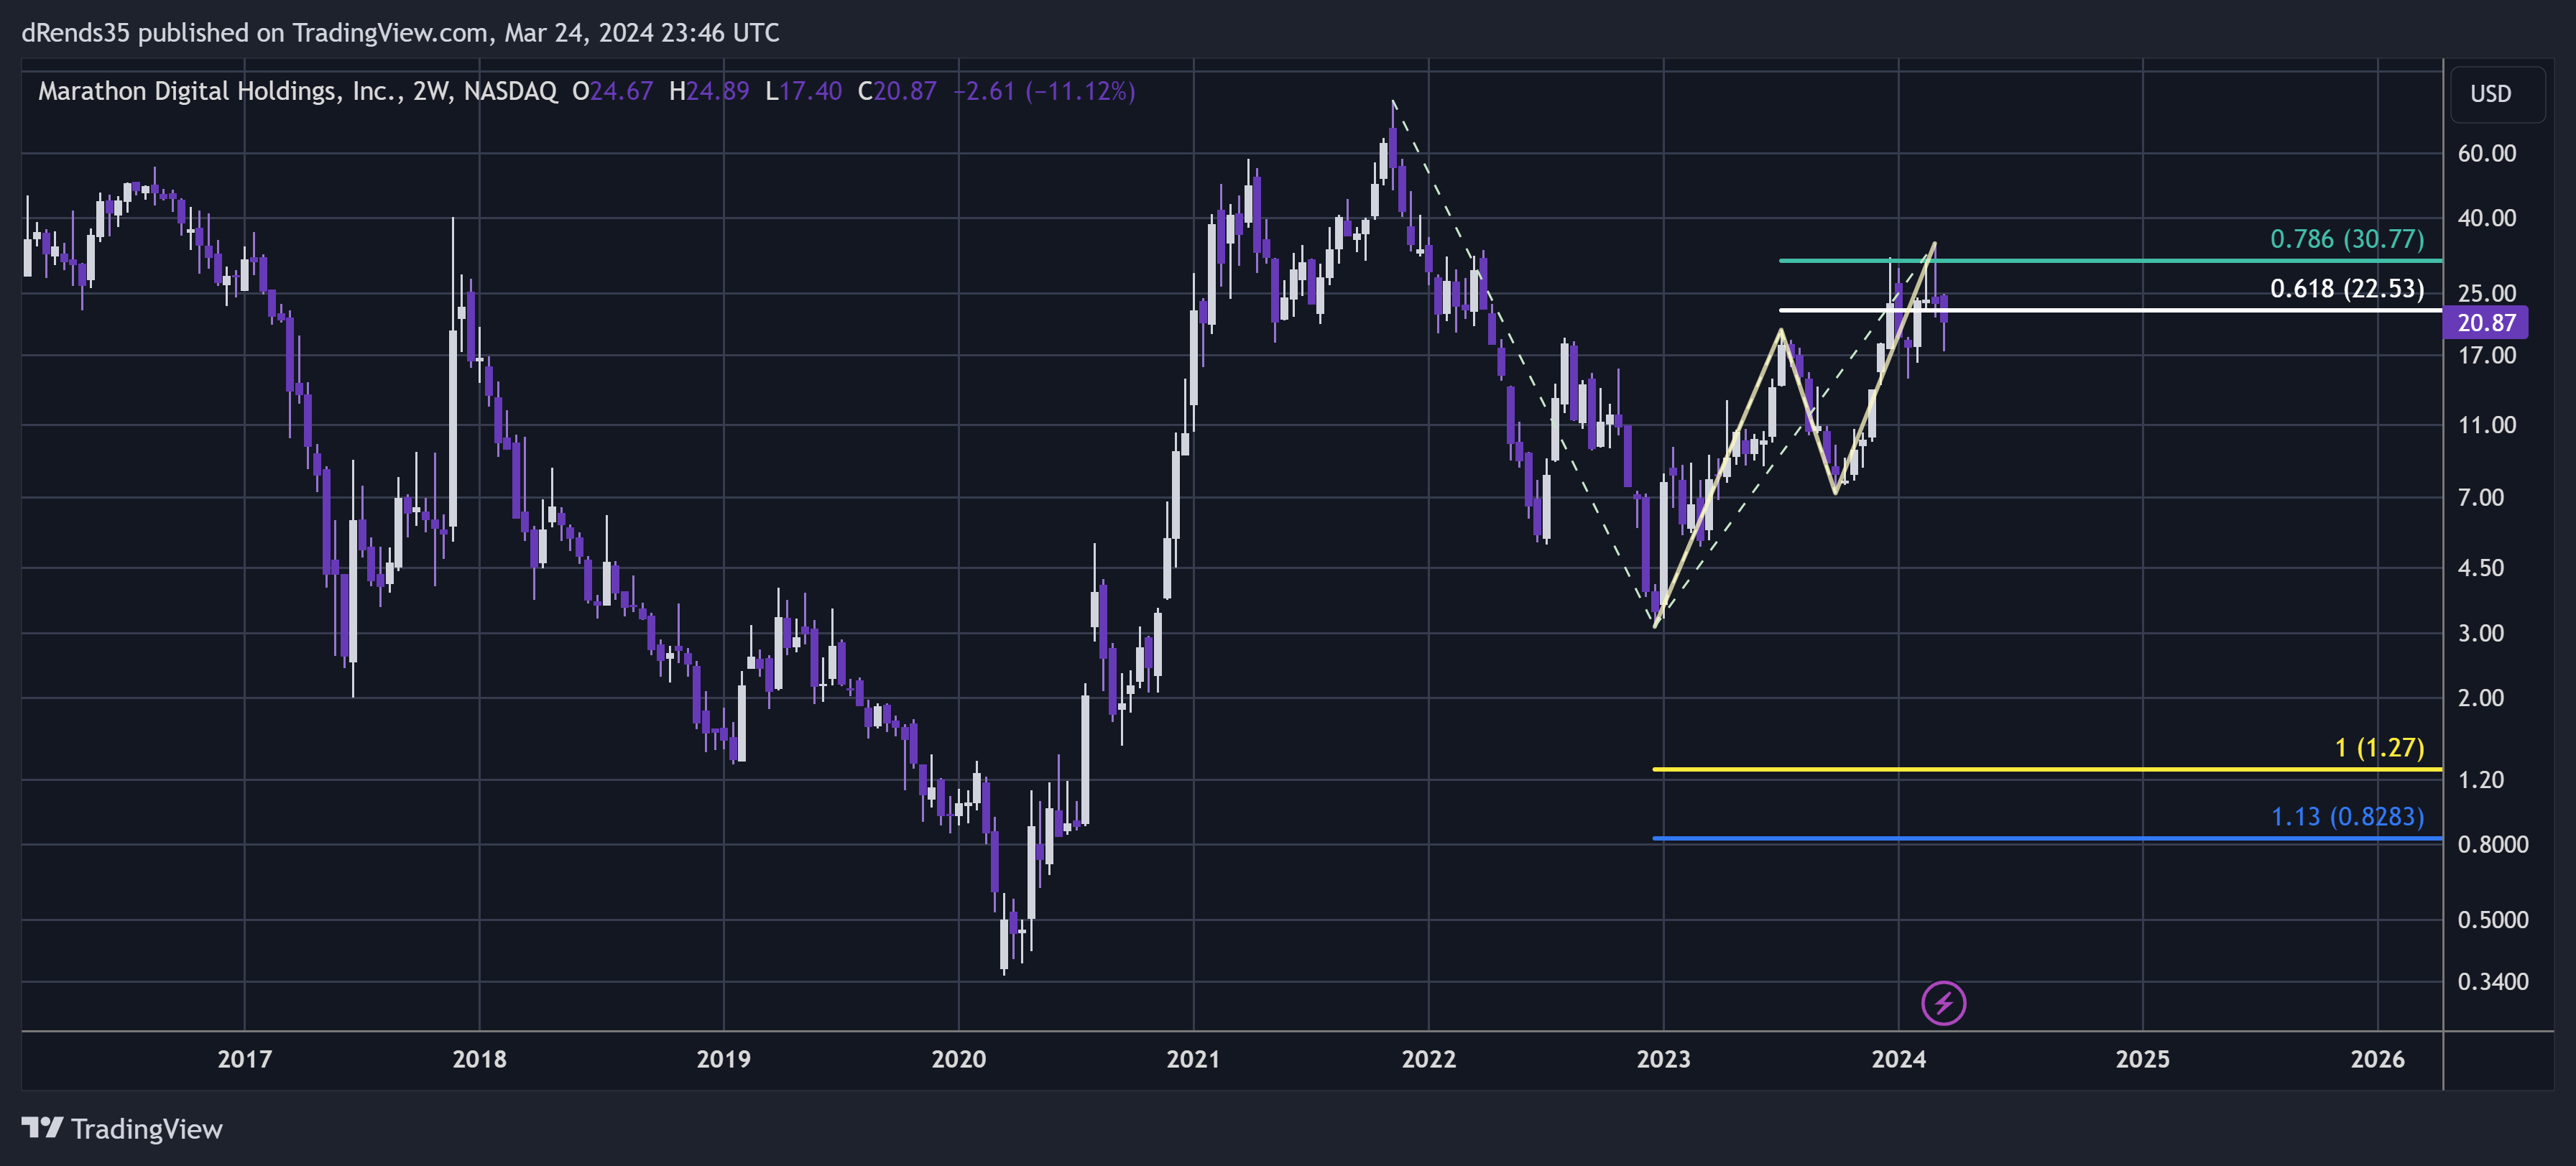The height and width of the screenshot is (1166, 2576).
Task: Click the 2025 label on time axis
Action: 2142,1059
